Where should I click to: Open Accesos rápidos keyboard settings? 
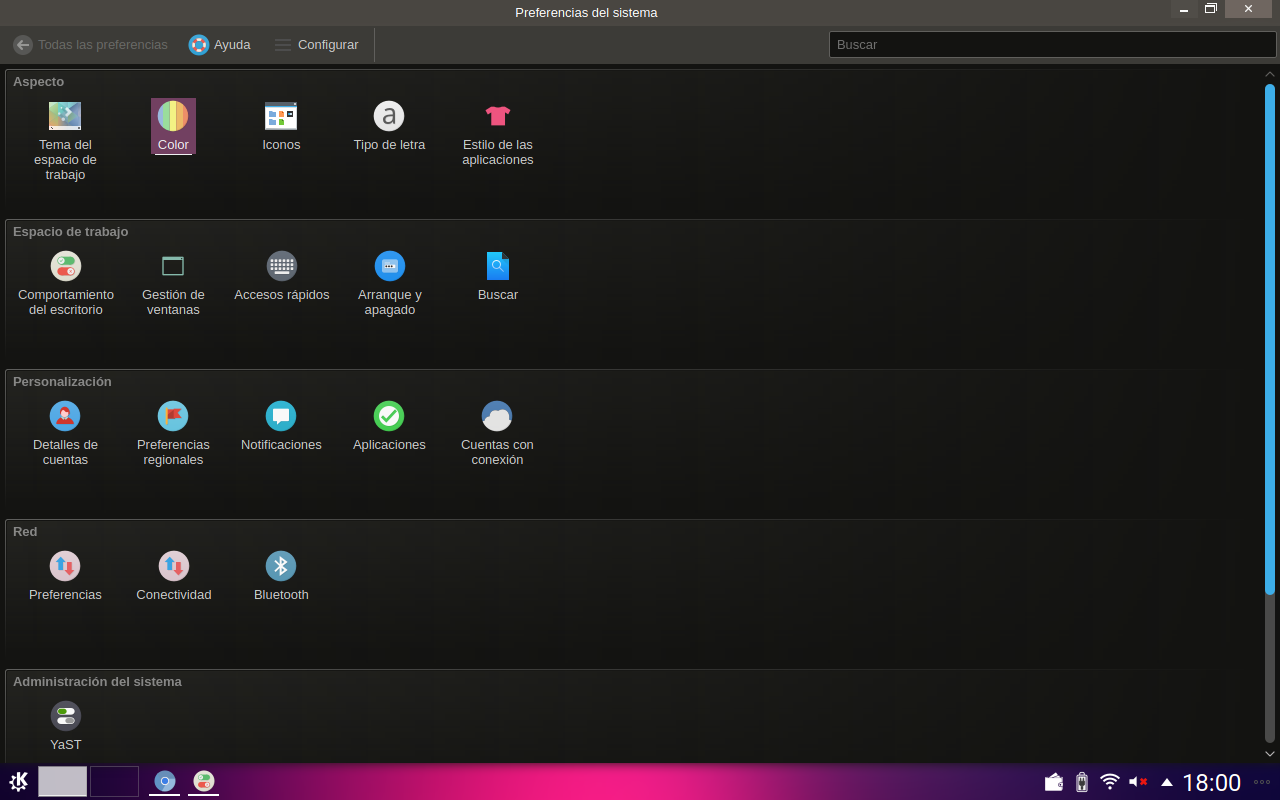[x=281, y=276]
